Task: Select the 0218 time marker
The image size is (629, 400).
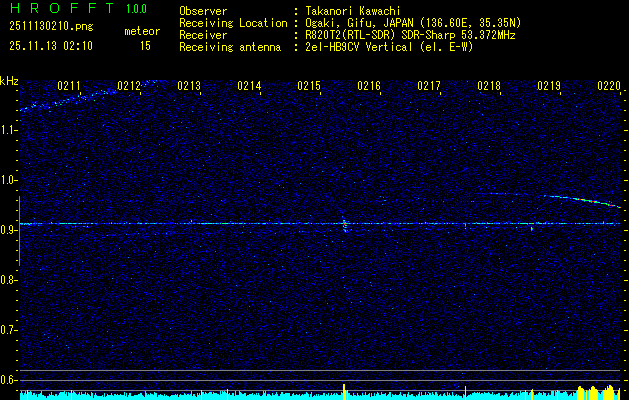Action: tap(489, 87)
